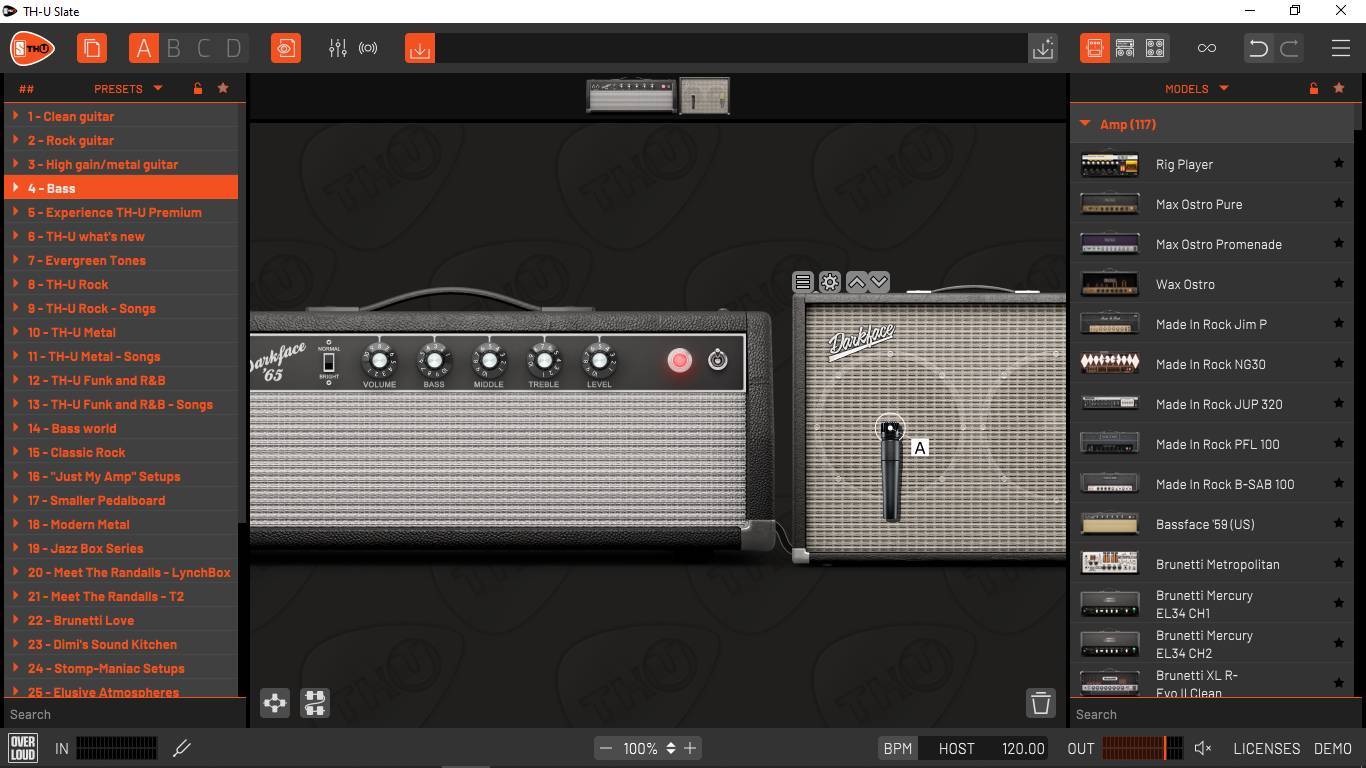The height and width of the screenshot is (768, 1366).
Task: Open the wireless MIDI settings icon
Action: pos(369,48)
